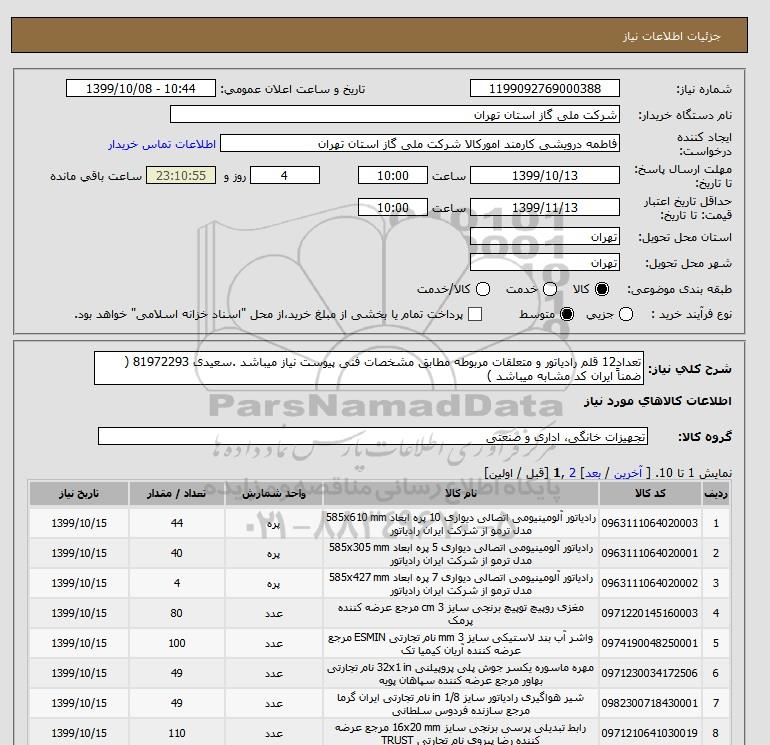770x745 pixels.
Task: Click quantity 110 in row 8
Action: coord(177,733)
